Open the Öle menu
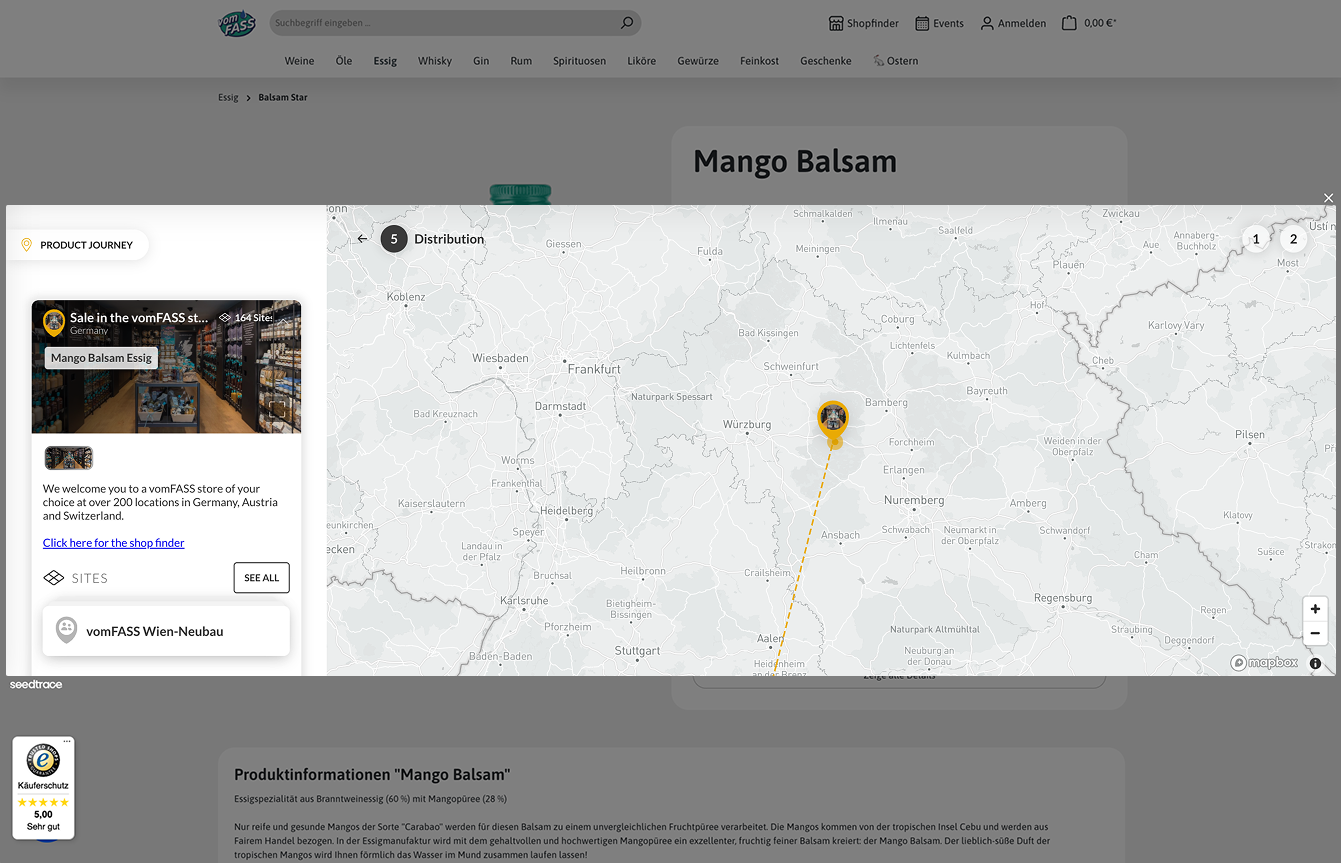 344,61
